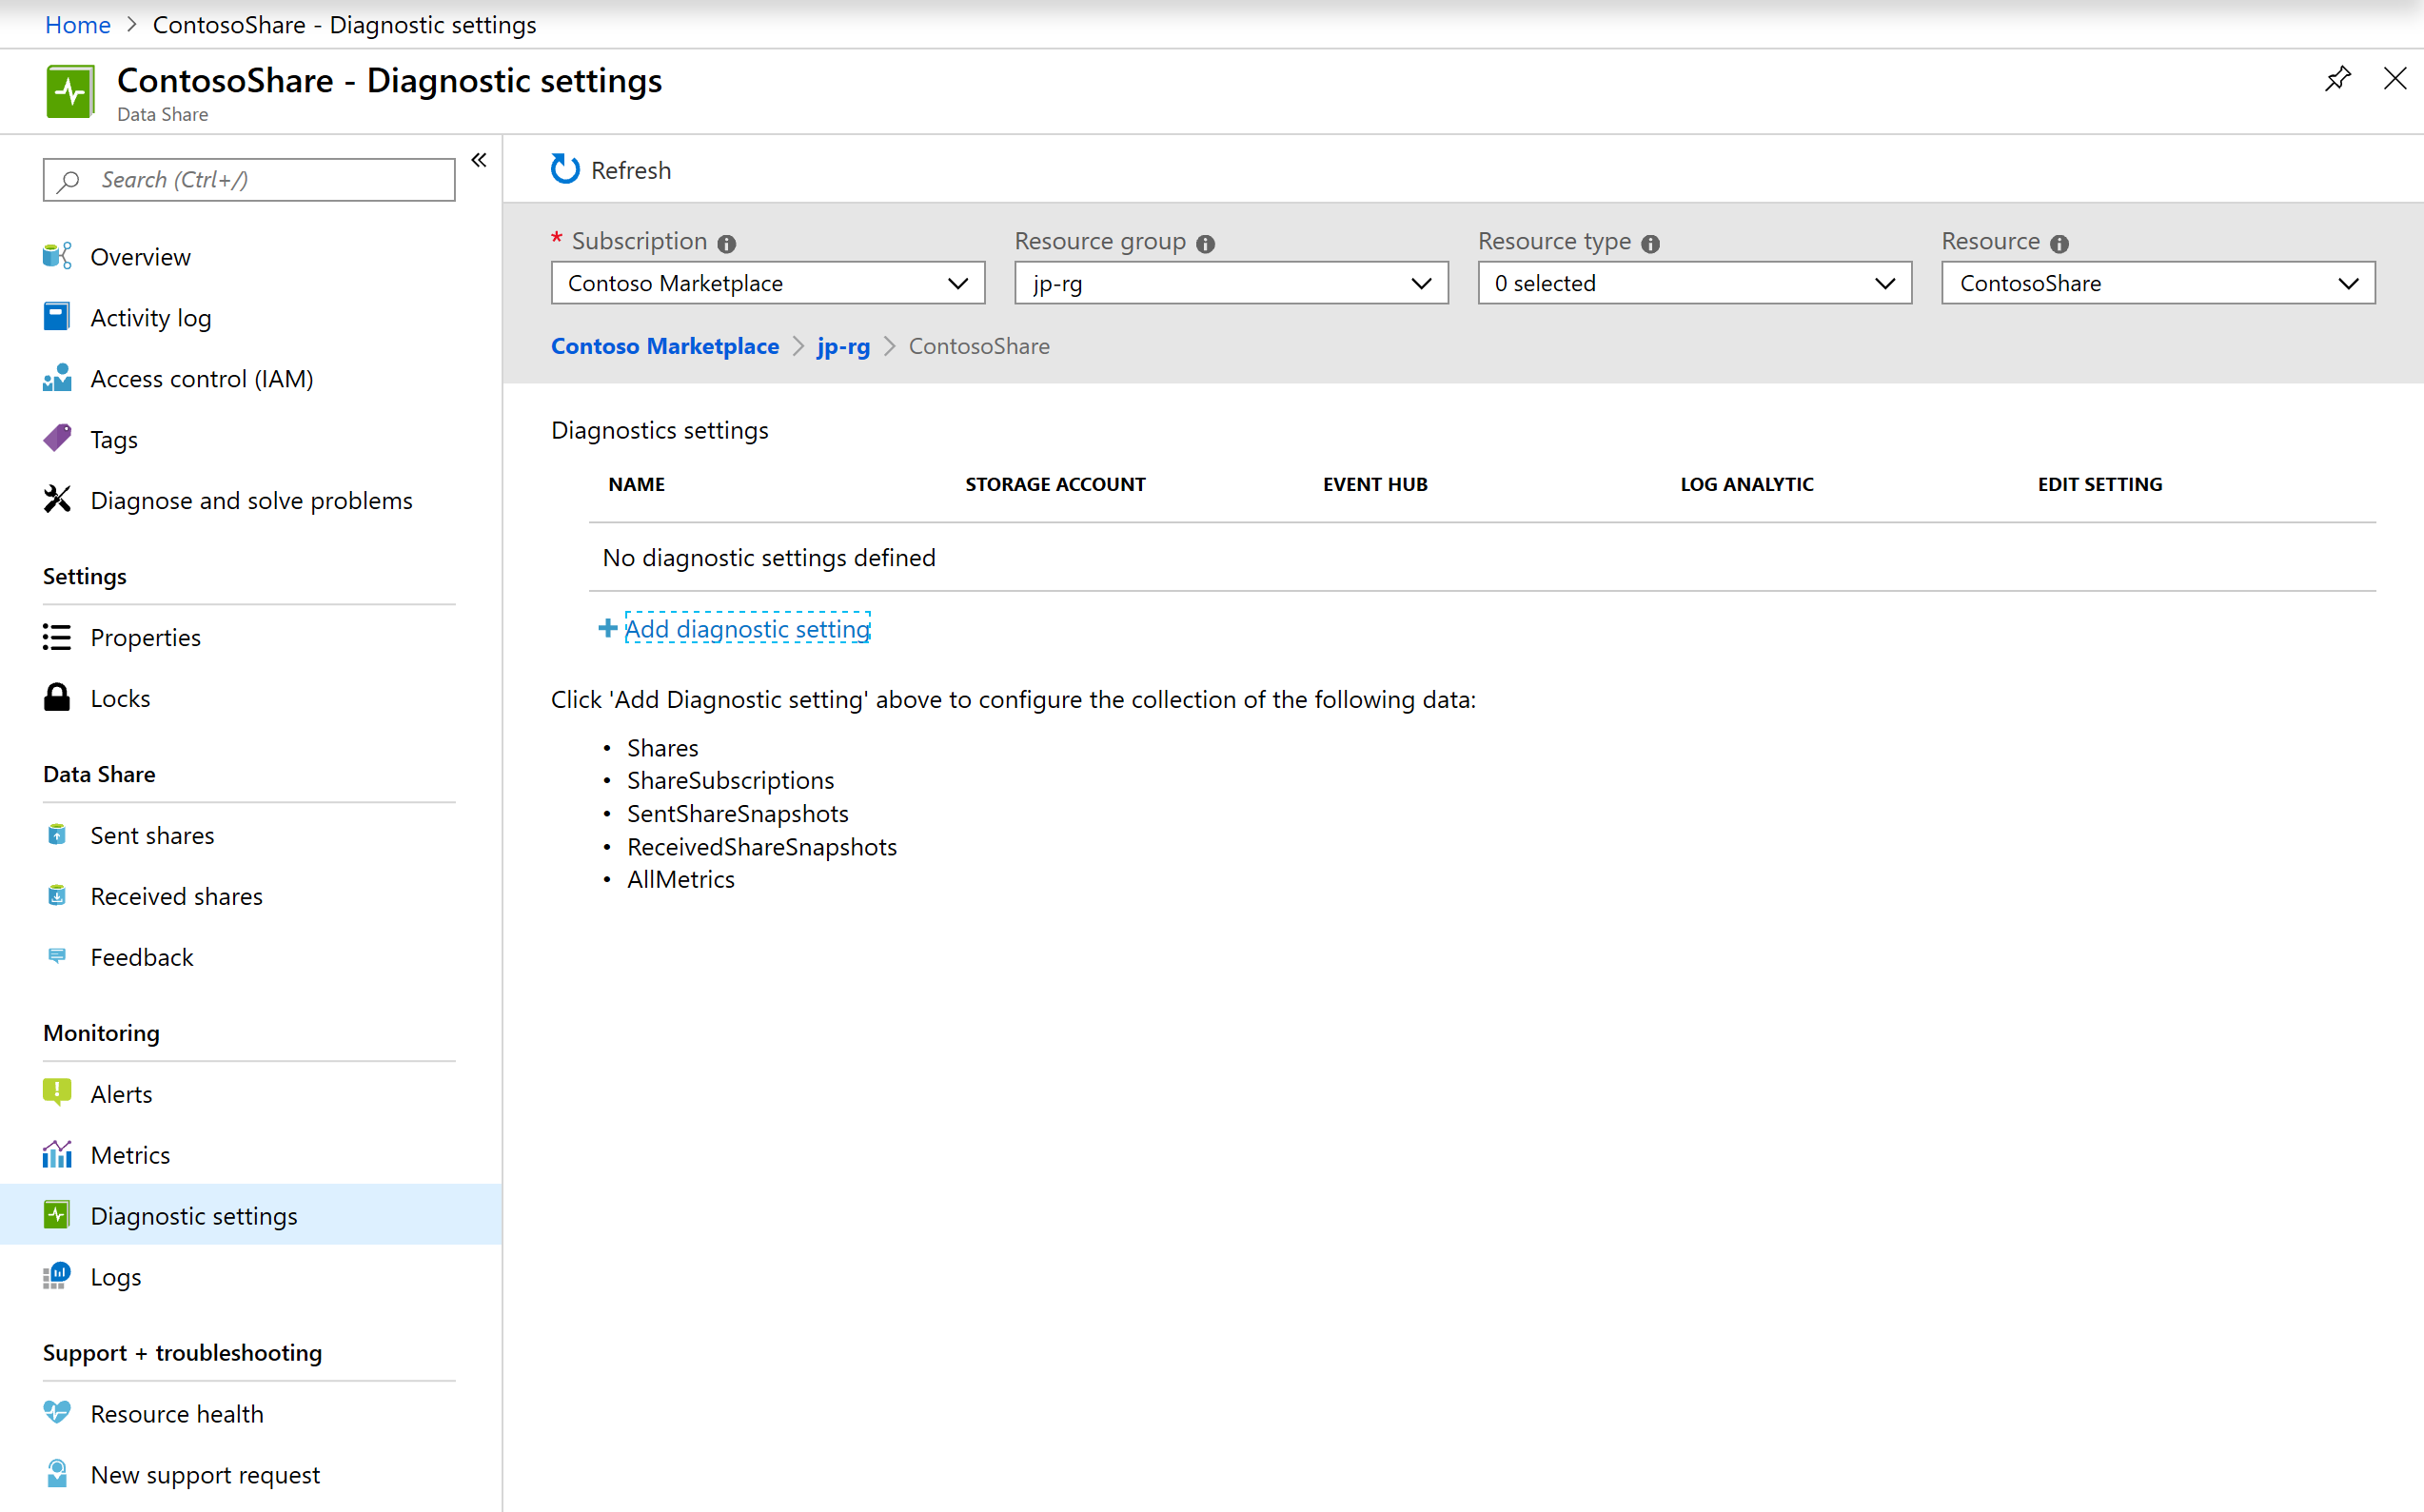The width and height of the screenshot is (2424, 1512).
Task: Click the Alerts icon under Monitoring
Action: point(57,1092)
